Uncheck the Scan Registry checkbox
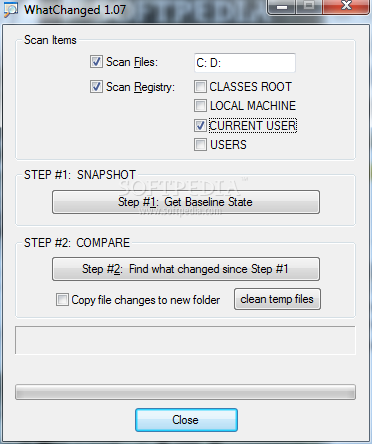The width and height of the screenshot is (372, 444). coord(96,87)
